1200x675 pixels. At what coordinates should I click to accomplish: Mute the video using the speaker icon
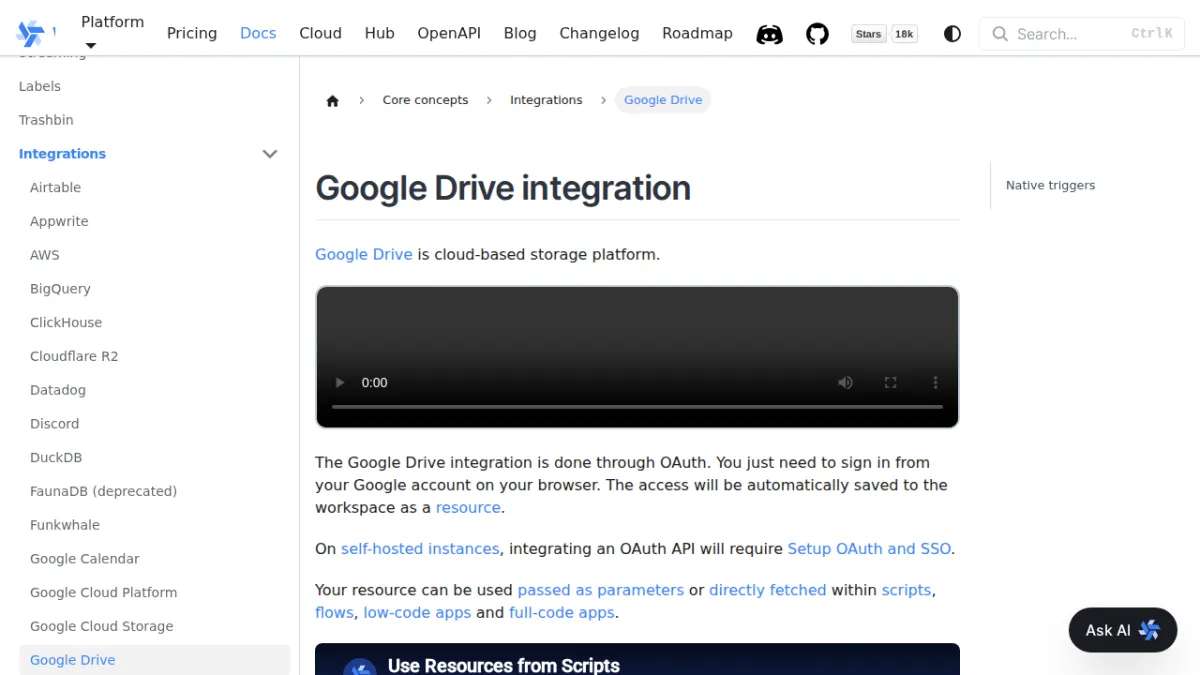coord(845,382)
